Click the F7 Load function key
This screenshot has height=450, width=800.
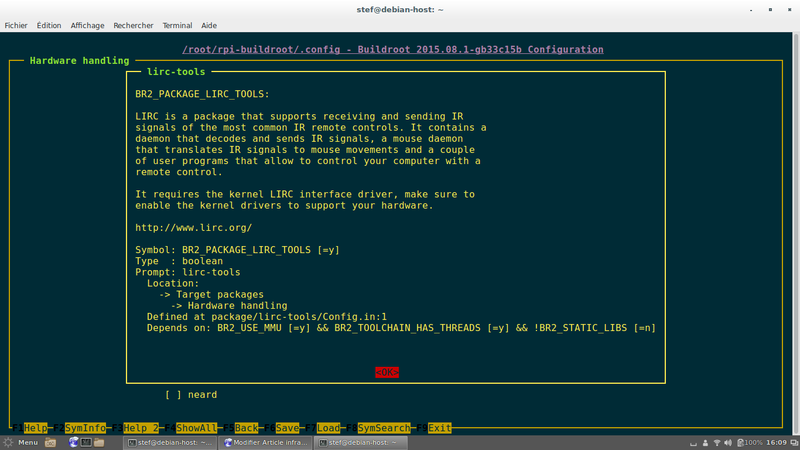tap(322, 428)
